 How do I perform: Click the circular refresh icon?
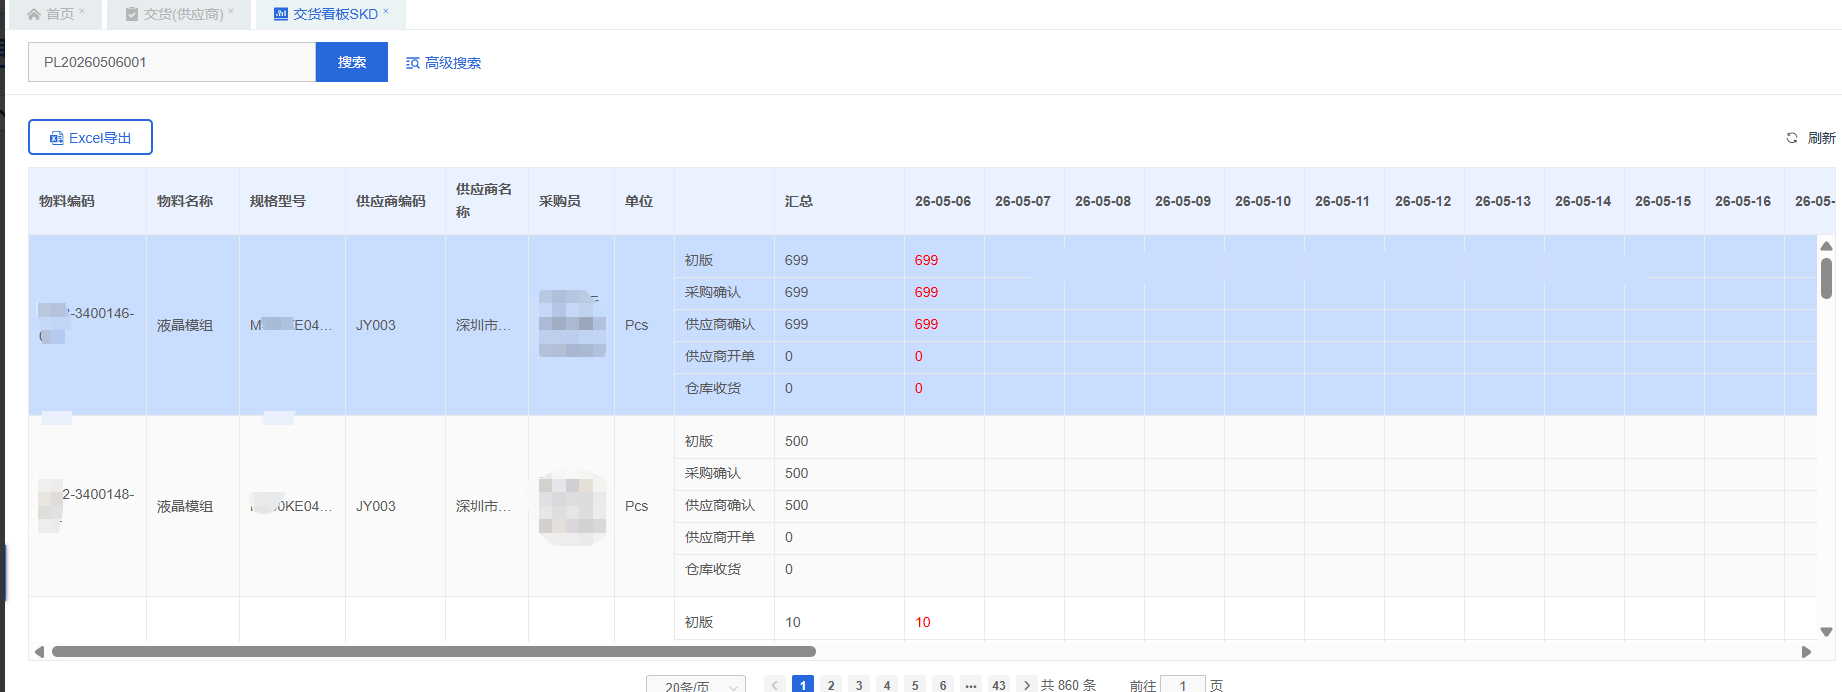click(1792, 138)
